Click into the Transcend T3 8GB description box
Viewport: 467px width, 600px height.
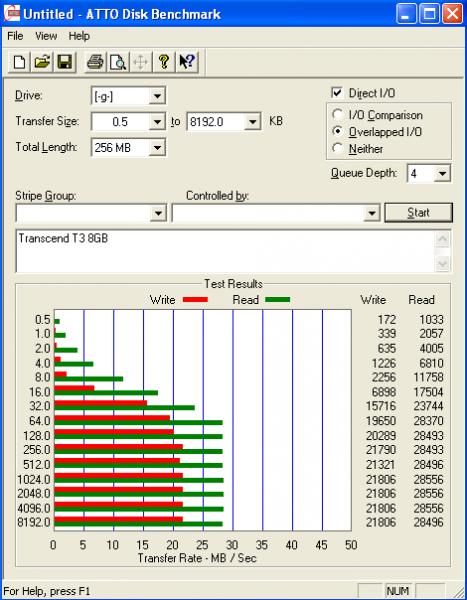(225, 251)
